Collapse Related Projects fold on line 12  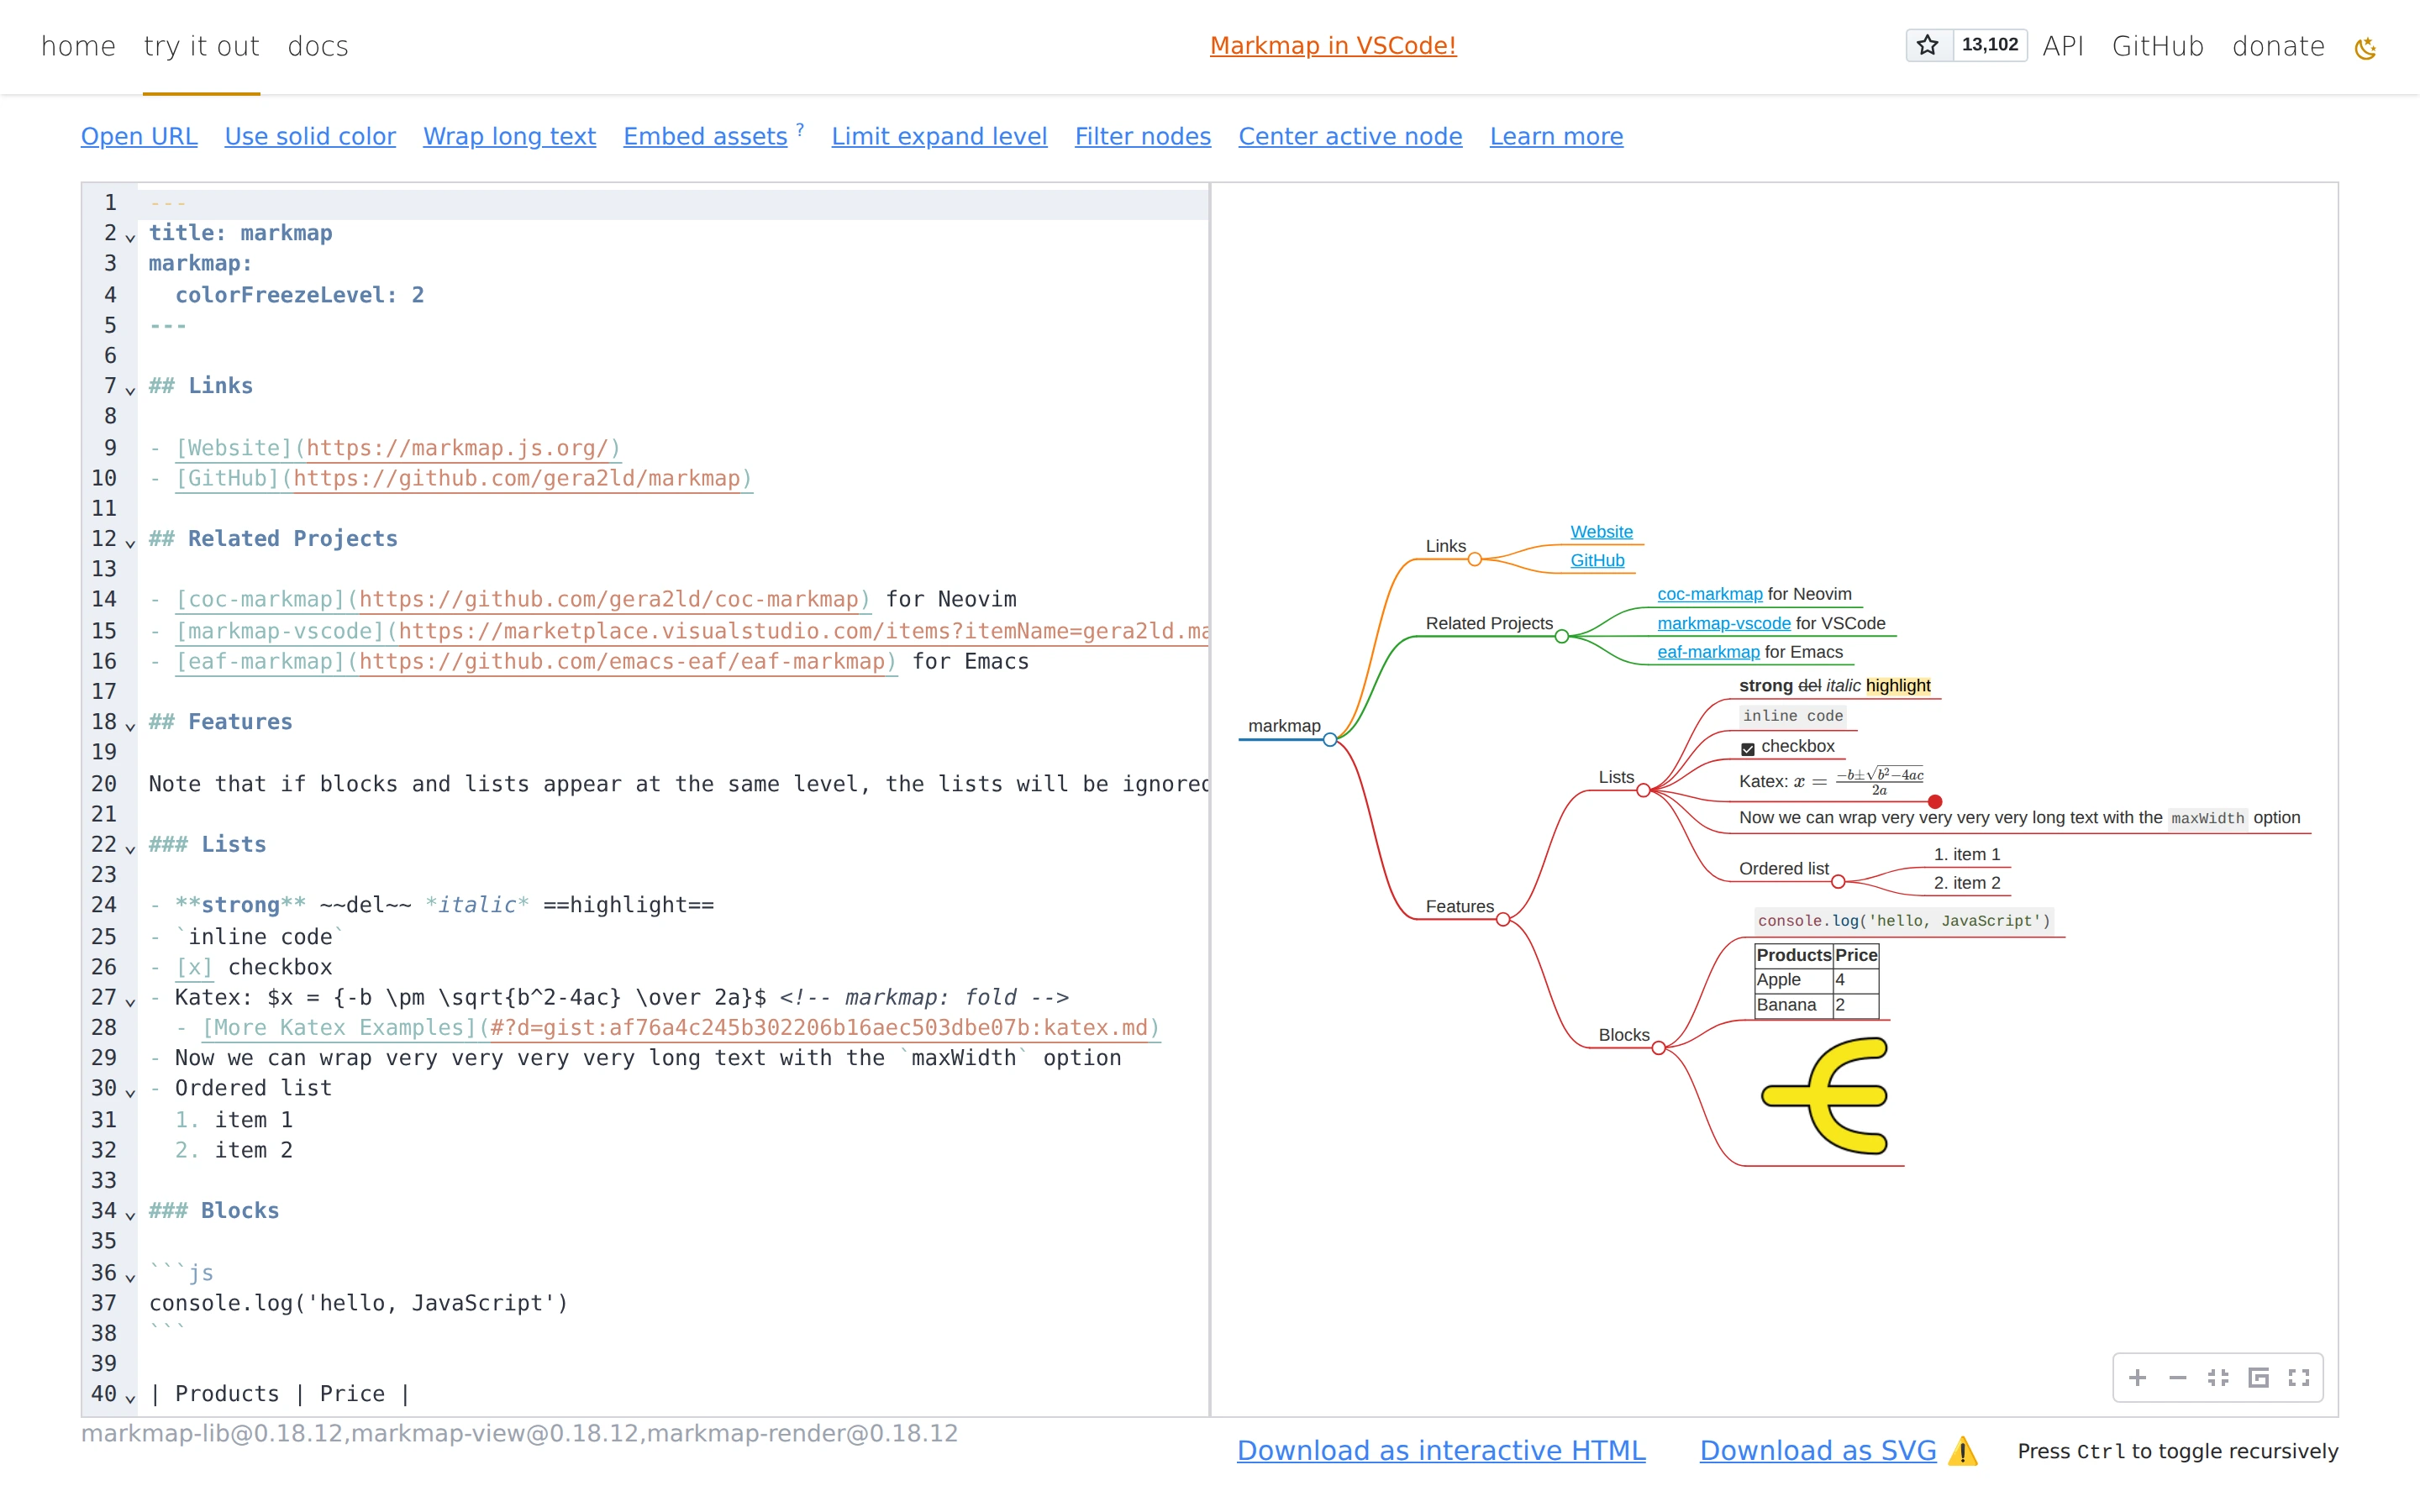tap(130, 543)
